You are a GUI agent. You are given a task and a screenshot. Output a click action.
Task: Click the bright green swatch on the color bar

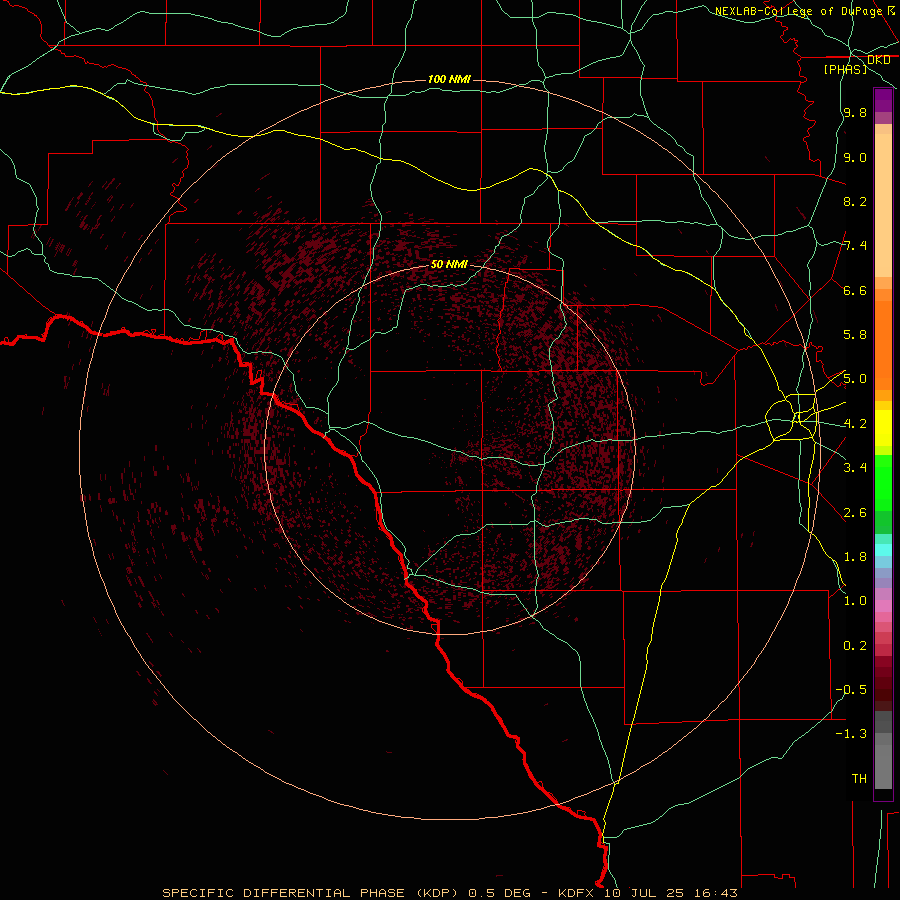[883, 483]
